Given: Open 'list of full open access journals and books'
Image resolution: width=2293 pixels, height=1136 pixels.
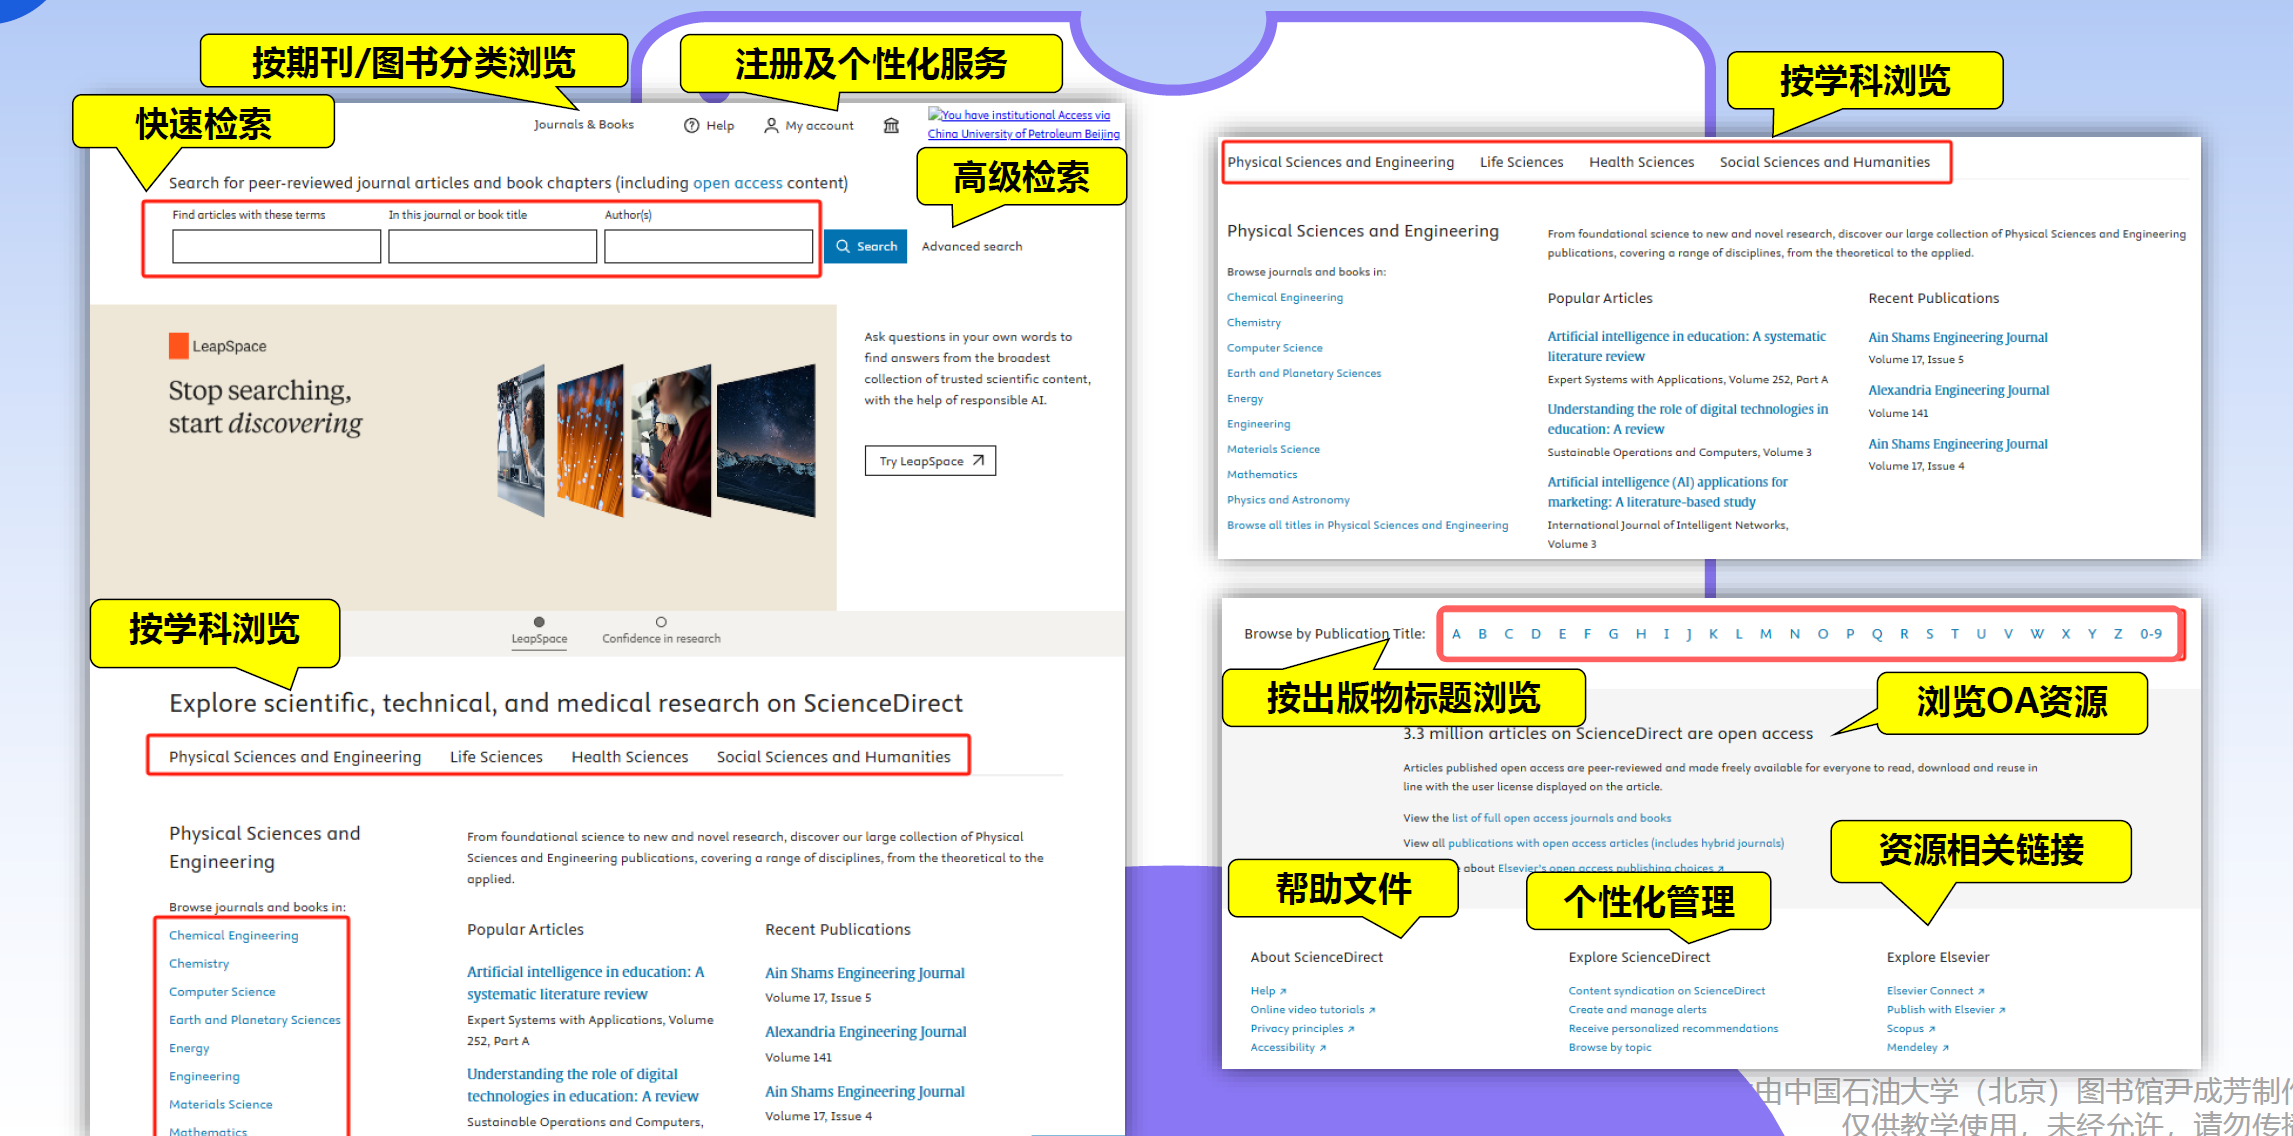Looking at the screenshot, I should pyautogui.click(x=1561, y=818).
